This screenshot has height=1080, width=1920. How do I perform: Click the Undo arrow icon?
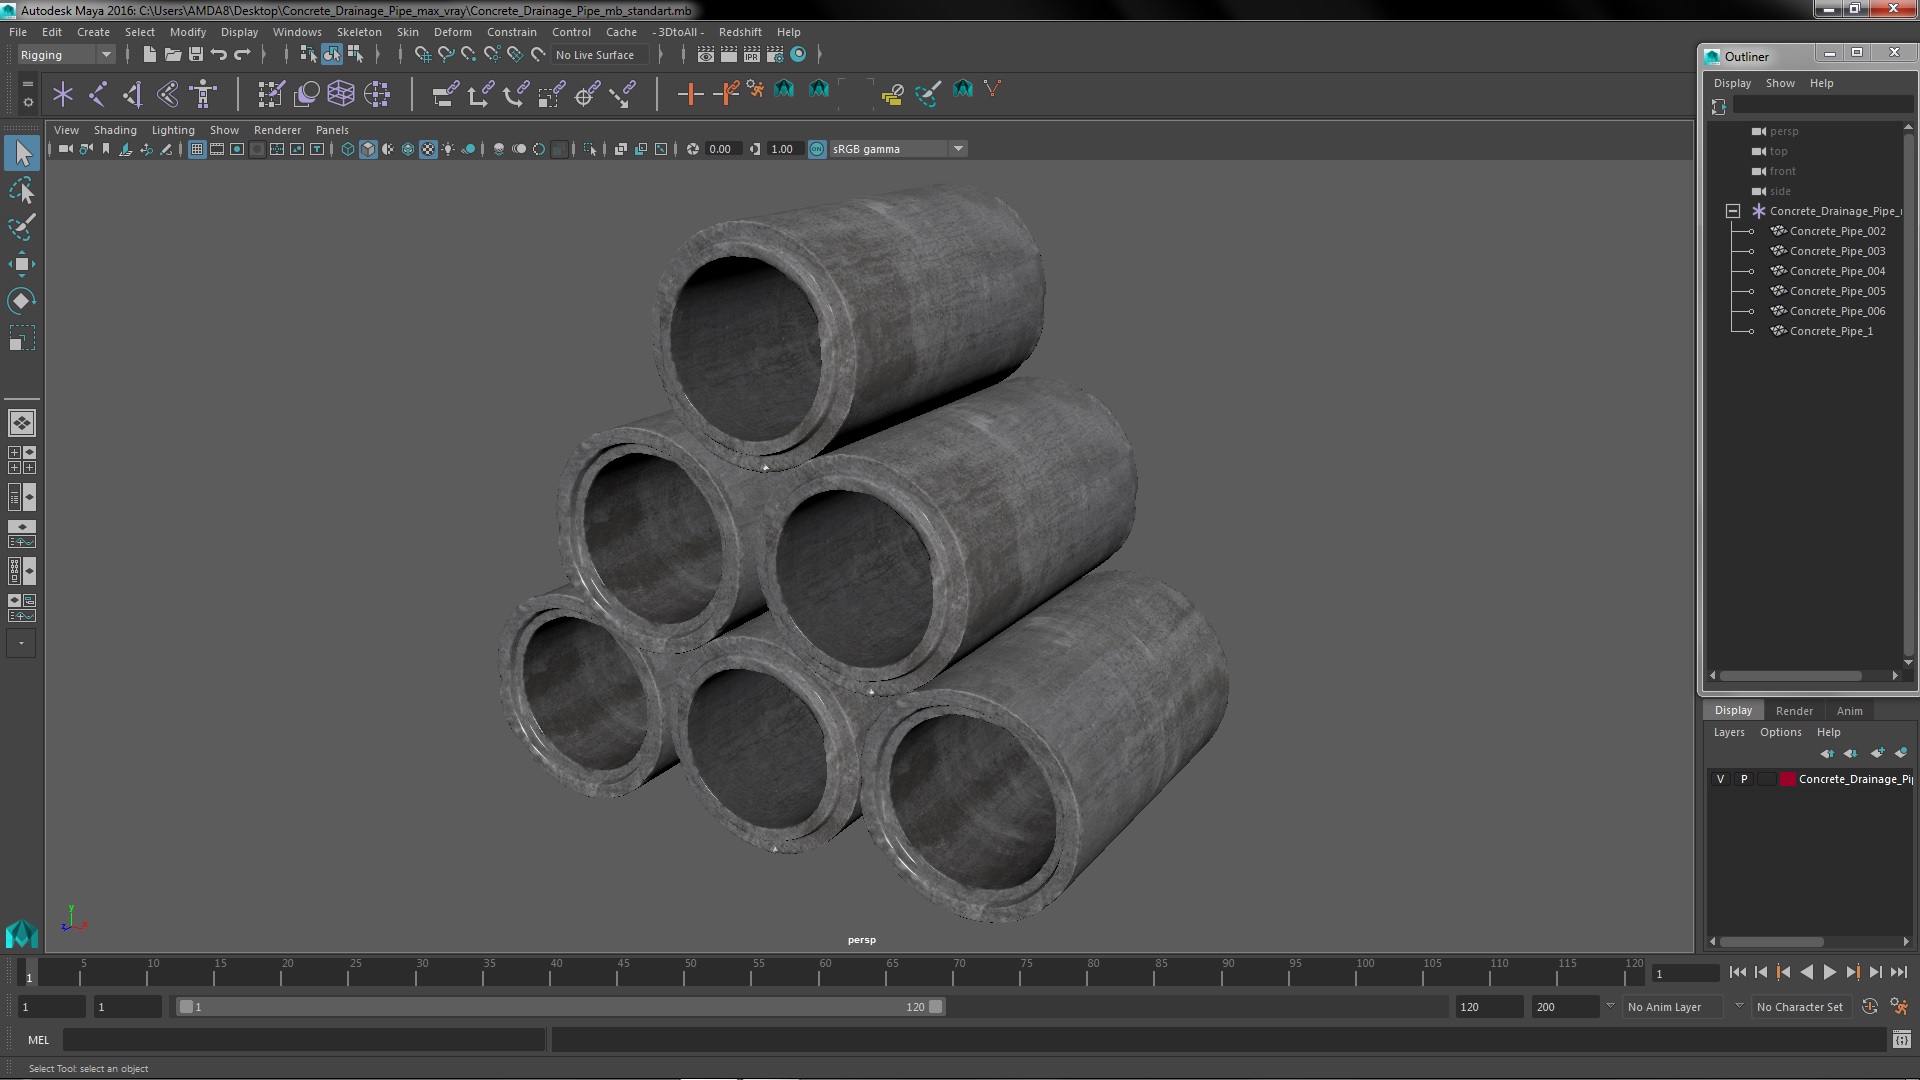click(x=219, y=55)
